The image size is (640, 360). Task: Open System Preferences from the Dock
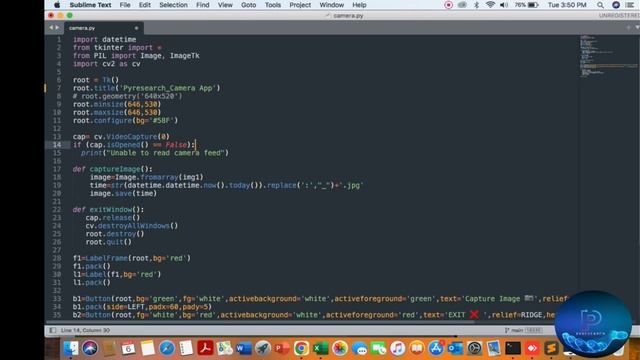474,348
